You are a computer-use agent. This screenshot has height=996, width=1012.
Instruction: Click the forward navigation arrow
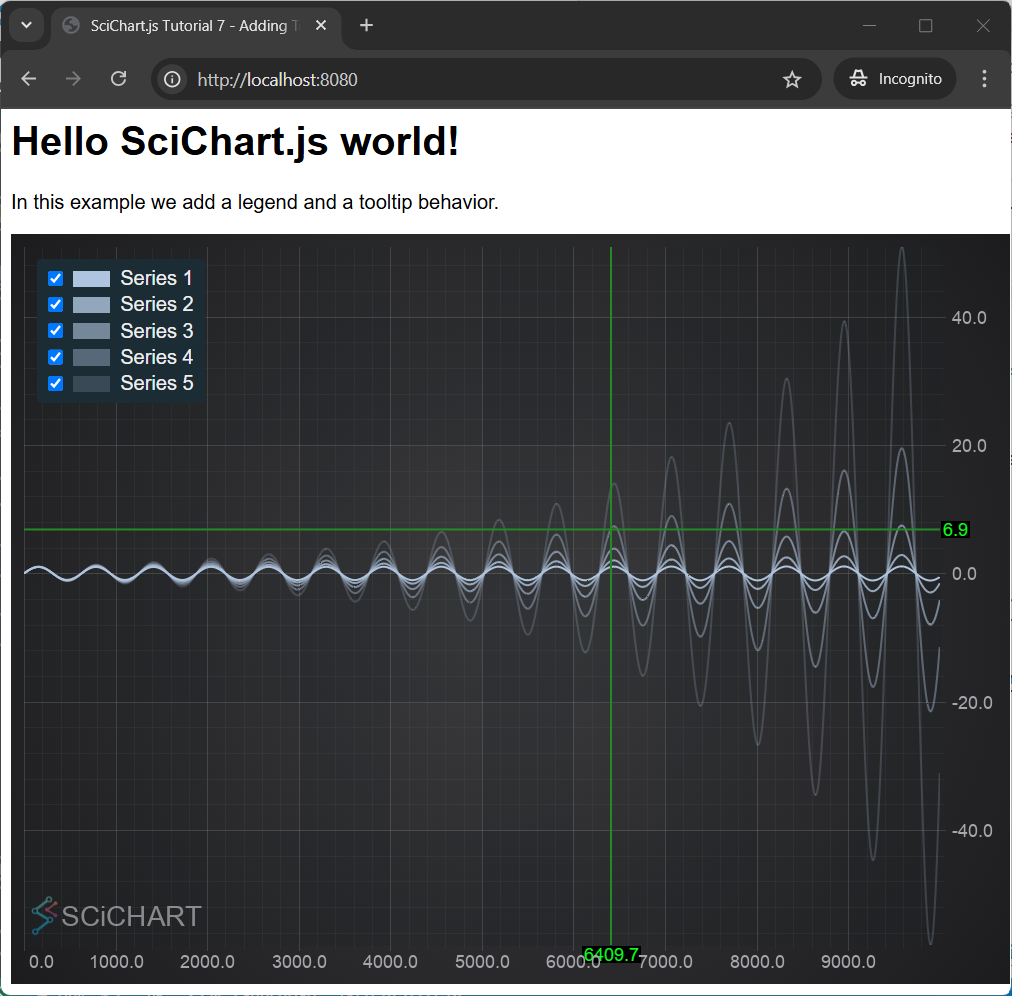(x=74, y=79)
